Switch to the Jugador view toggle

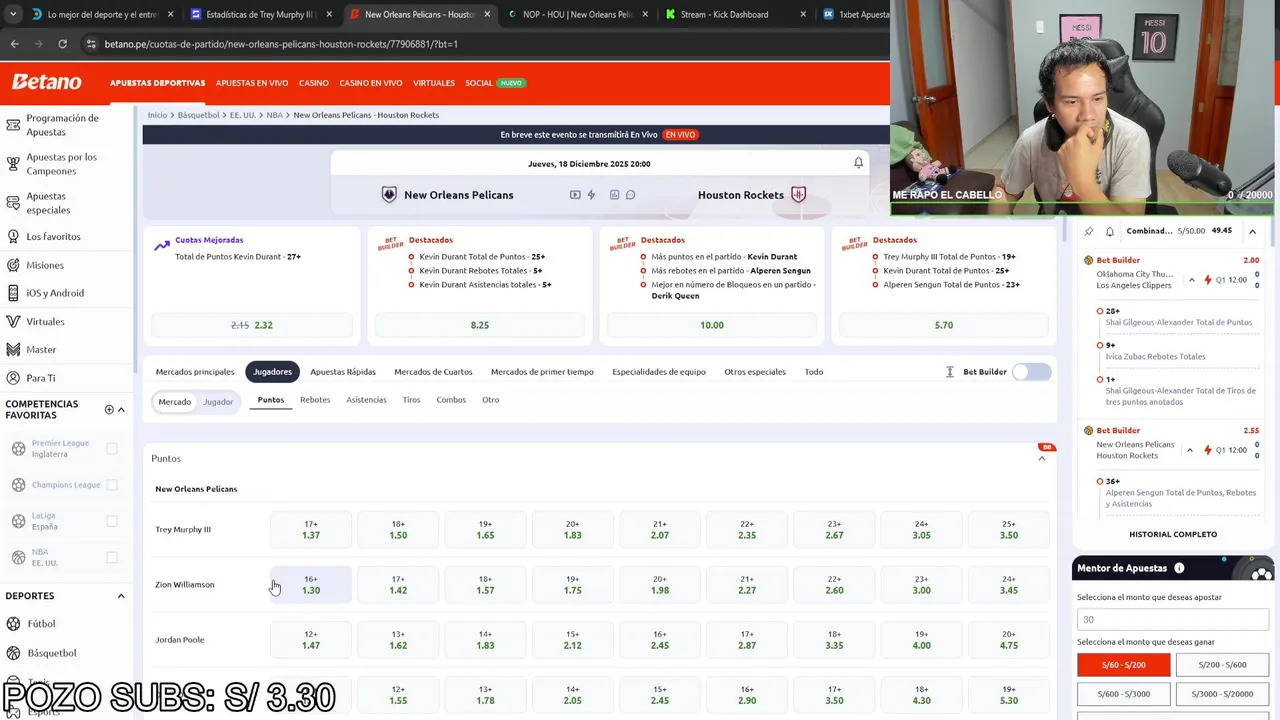218,402
